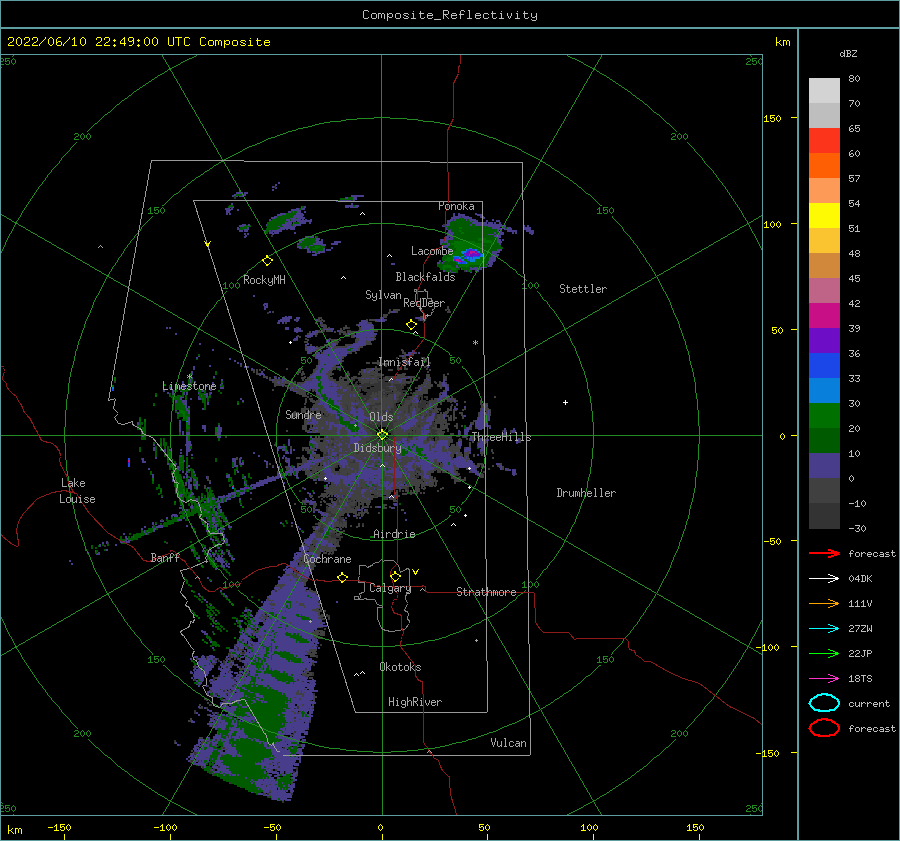This screenshot has width=900, height=841.
Task: Click the red swatch between 65 and 60
Action: click(824, 141)
